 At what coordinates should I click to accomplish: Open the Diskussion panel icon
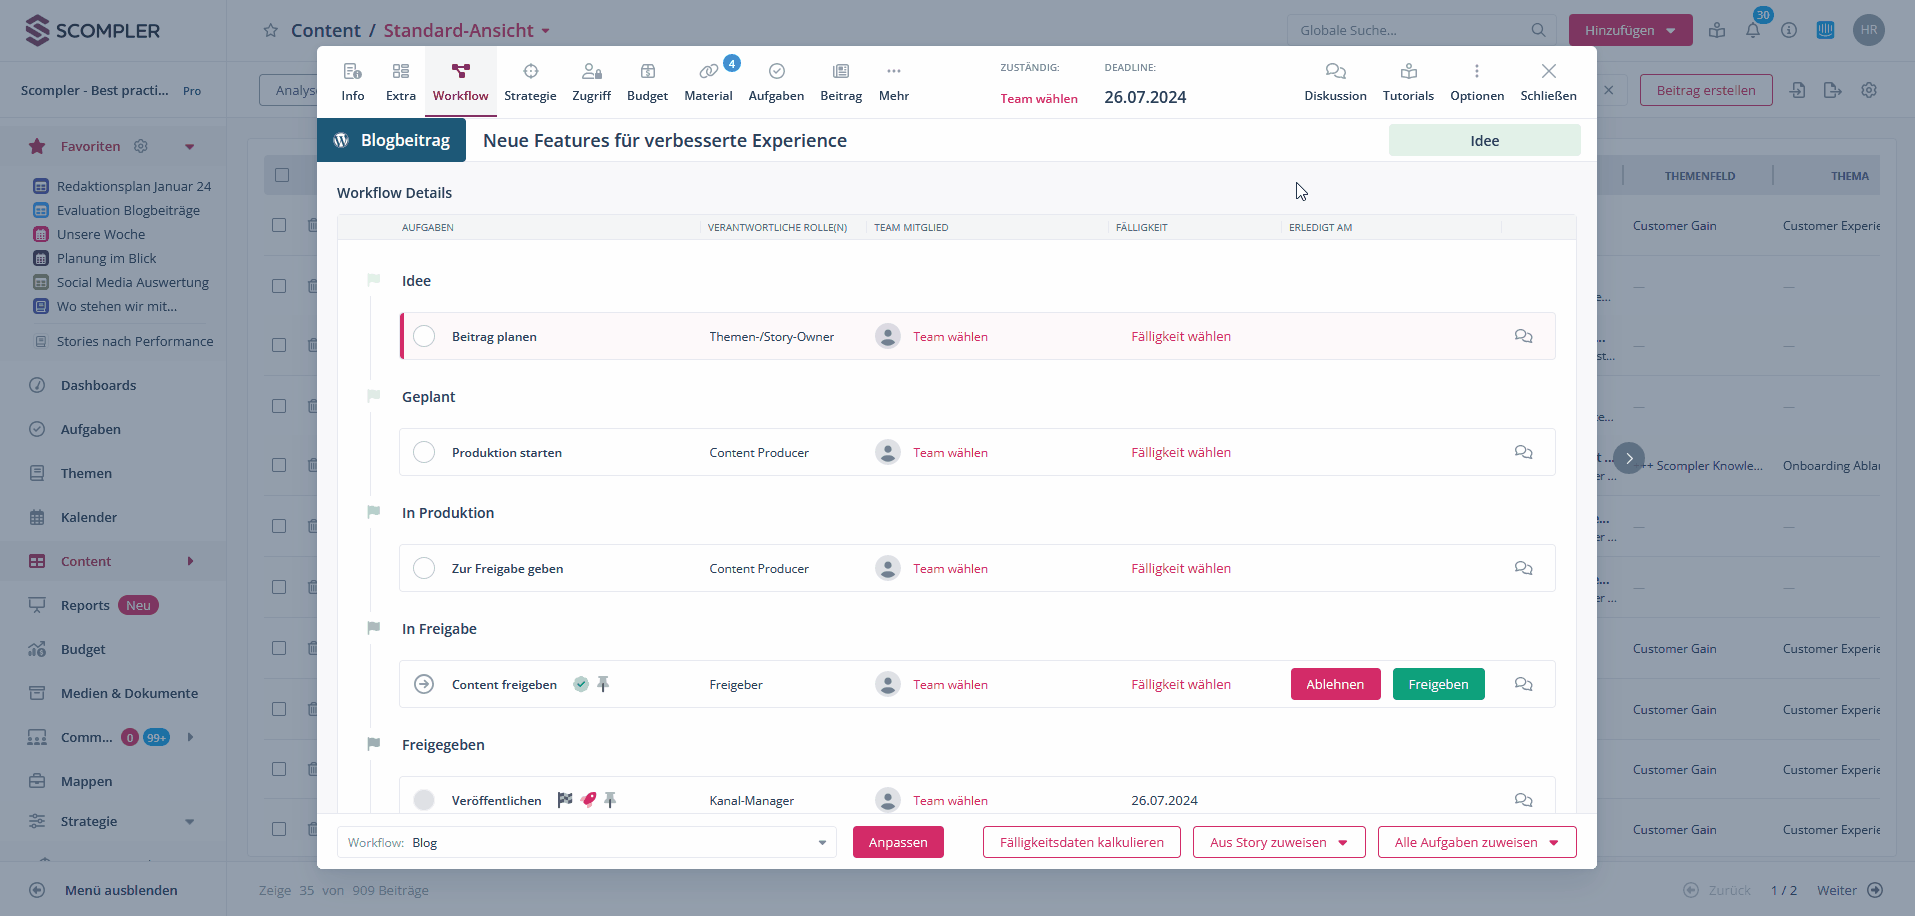[x=1335, y=72]
